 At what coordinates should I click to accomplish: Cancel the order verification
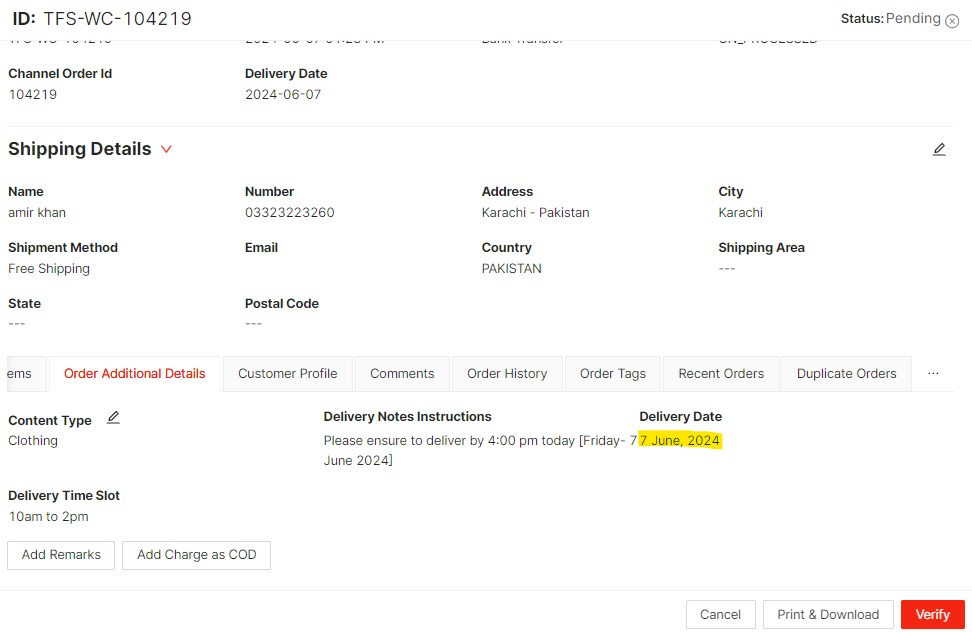[x=720, y=614]
